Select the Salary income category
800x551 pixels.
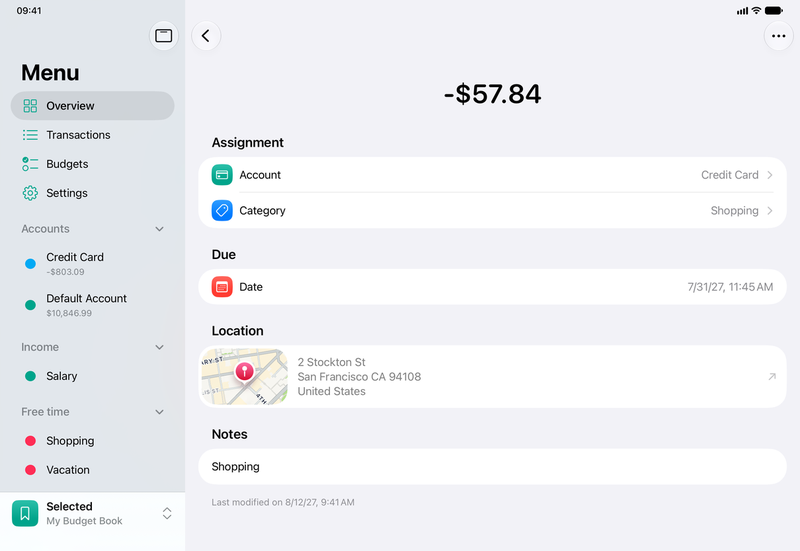pos(92,376)
